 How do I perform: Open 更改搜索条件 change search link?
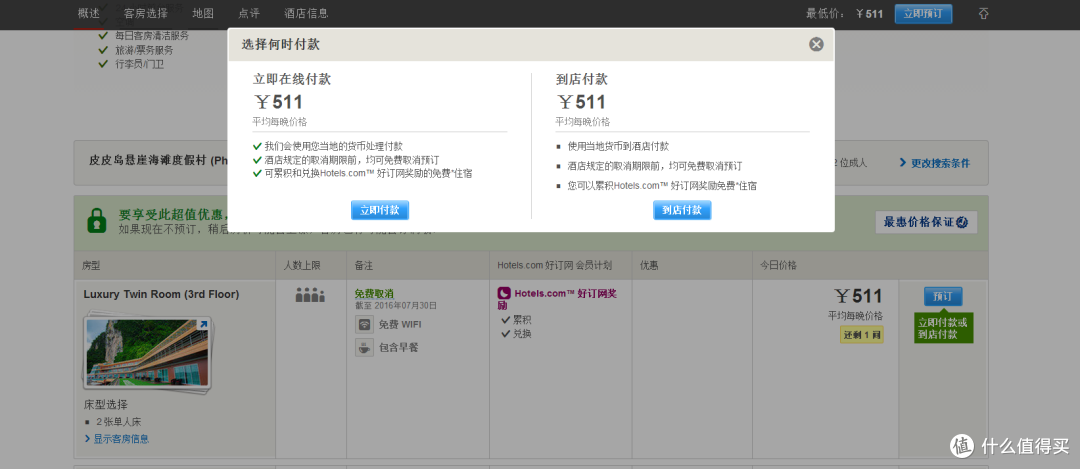point(935,163)
